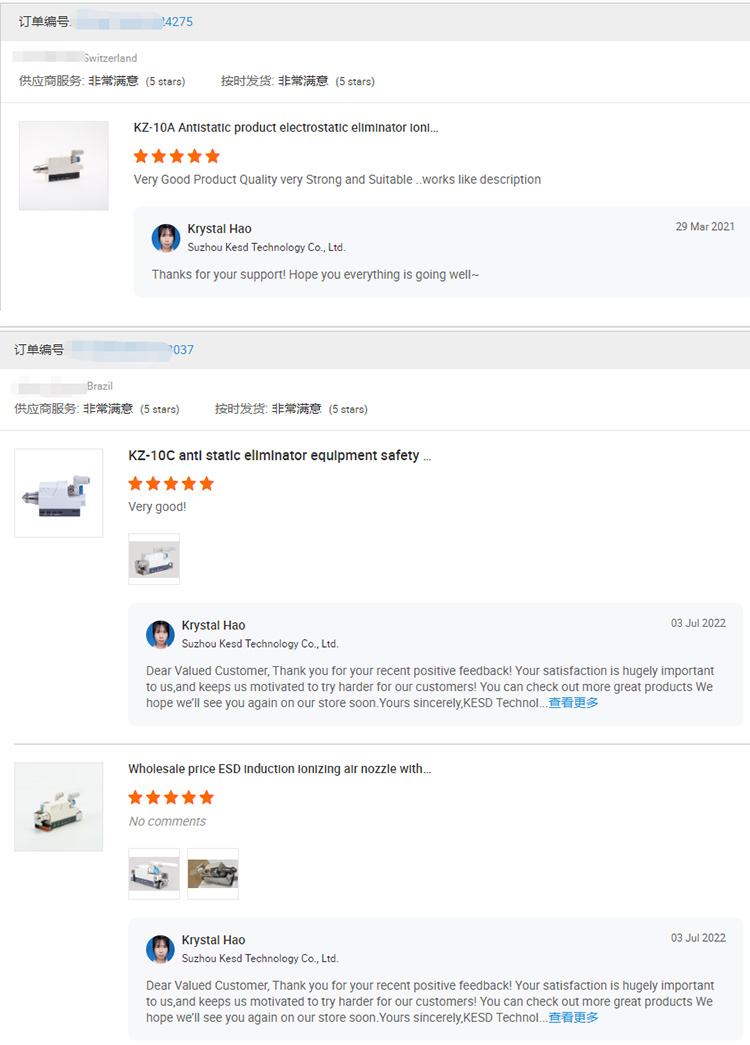Screen dimensions: 750x1045
Task: Open the KZ-10A Antistatic product title link
Action: [x=286, y=128]
